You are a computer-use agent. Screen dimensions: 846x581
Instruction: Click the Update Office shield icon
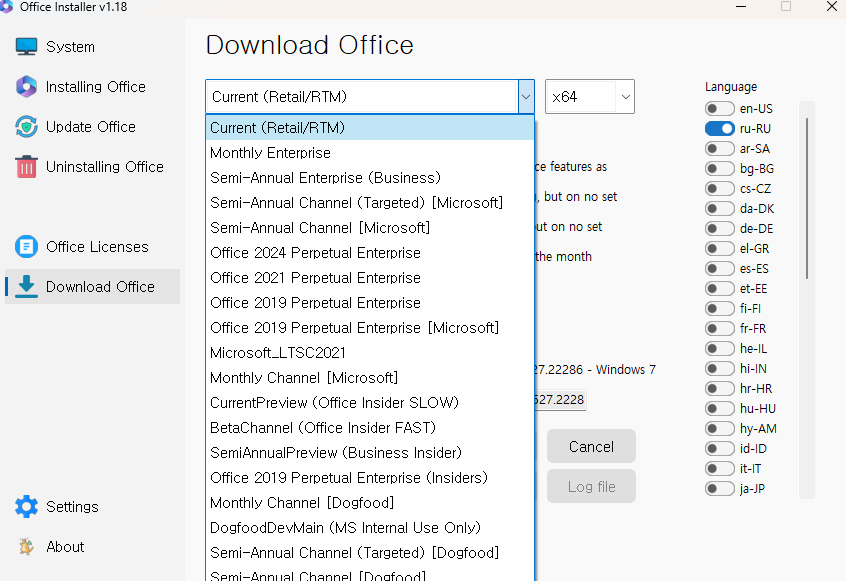[x=26, y=126]
